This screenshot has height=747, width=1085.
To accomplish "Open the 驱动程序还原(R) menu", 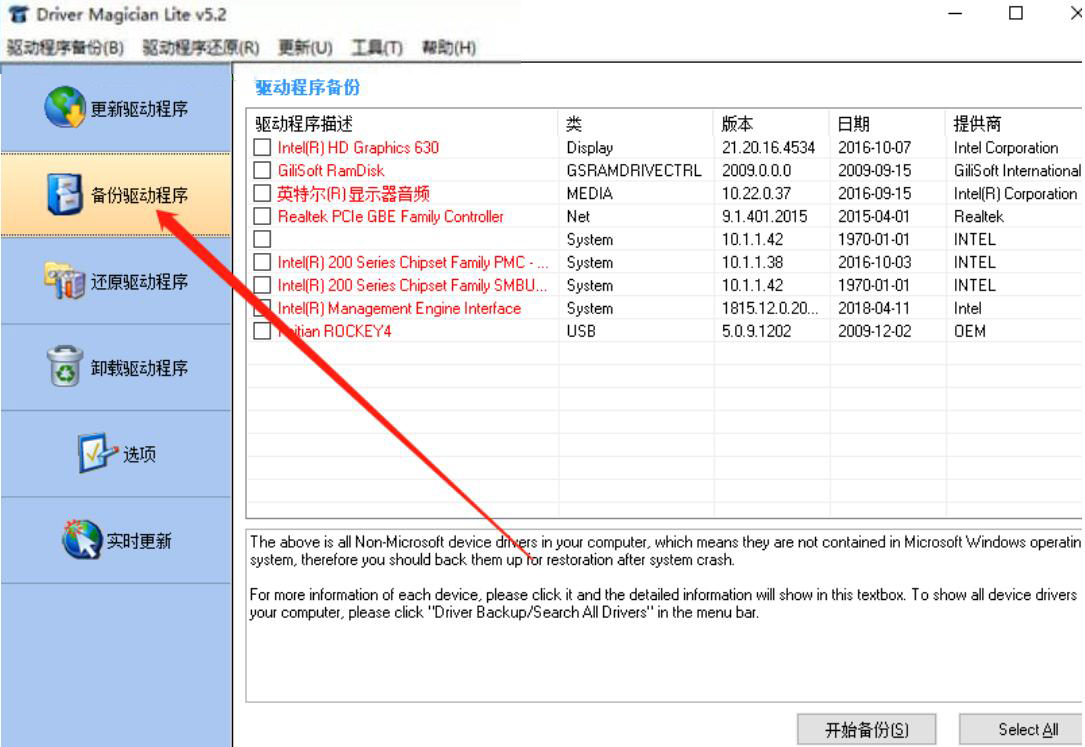I will 201,48.
